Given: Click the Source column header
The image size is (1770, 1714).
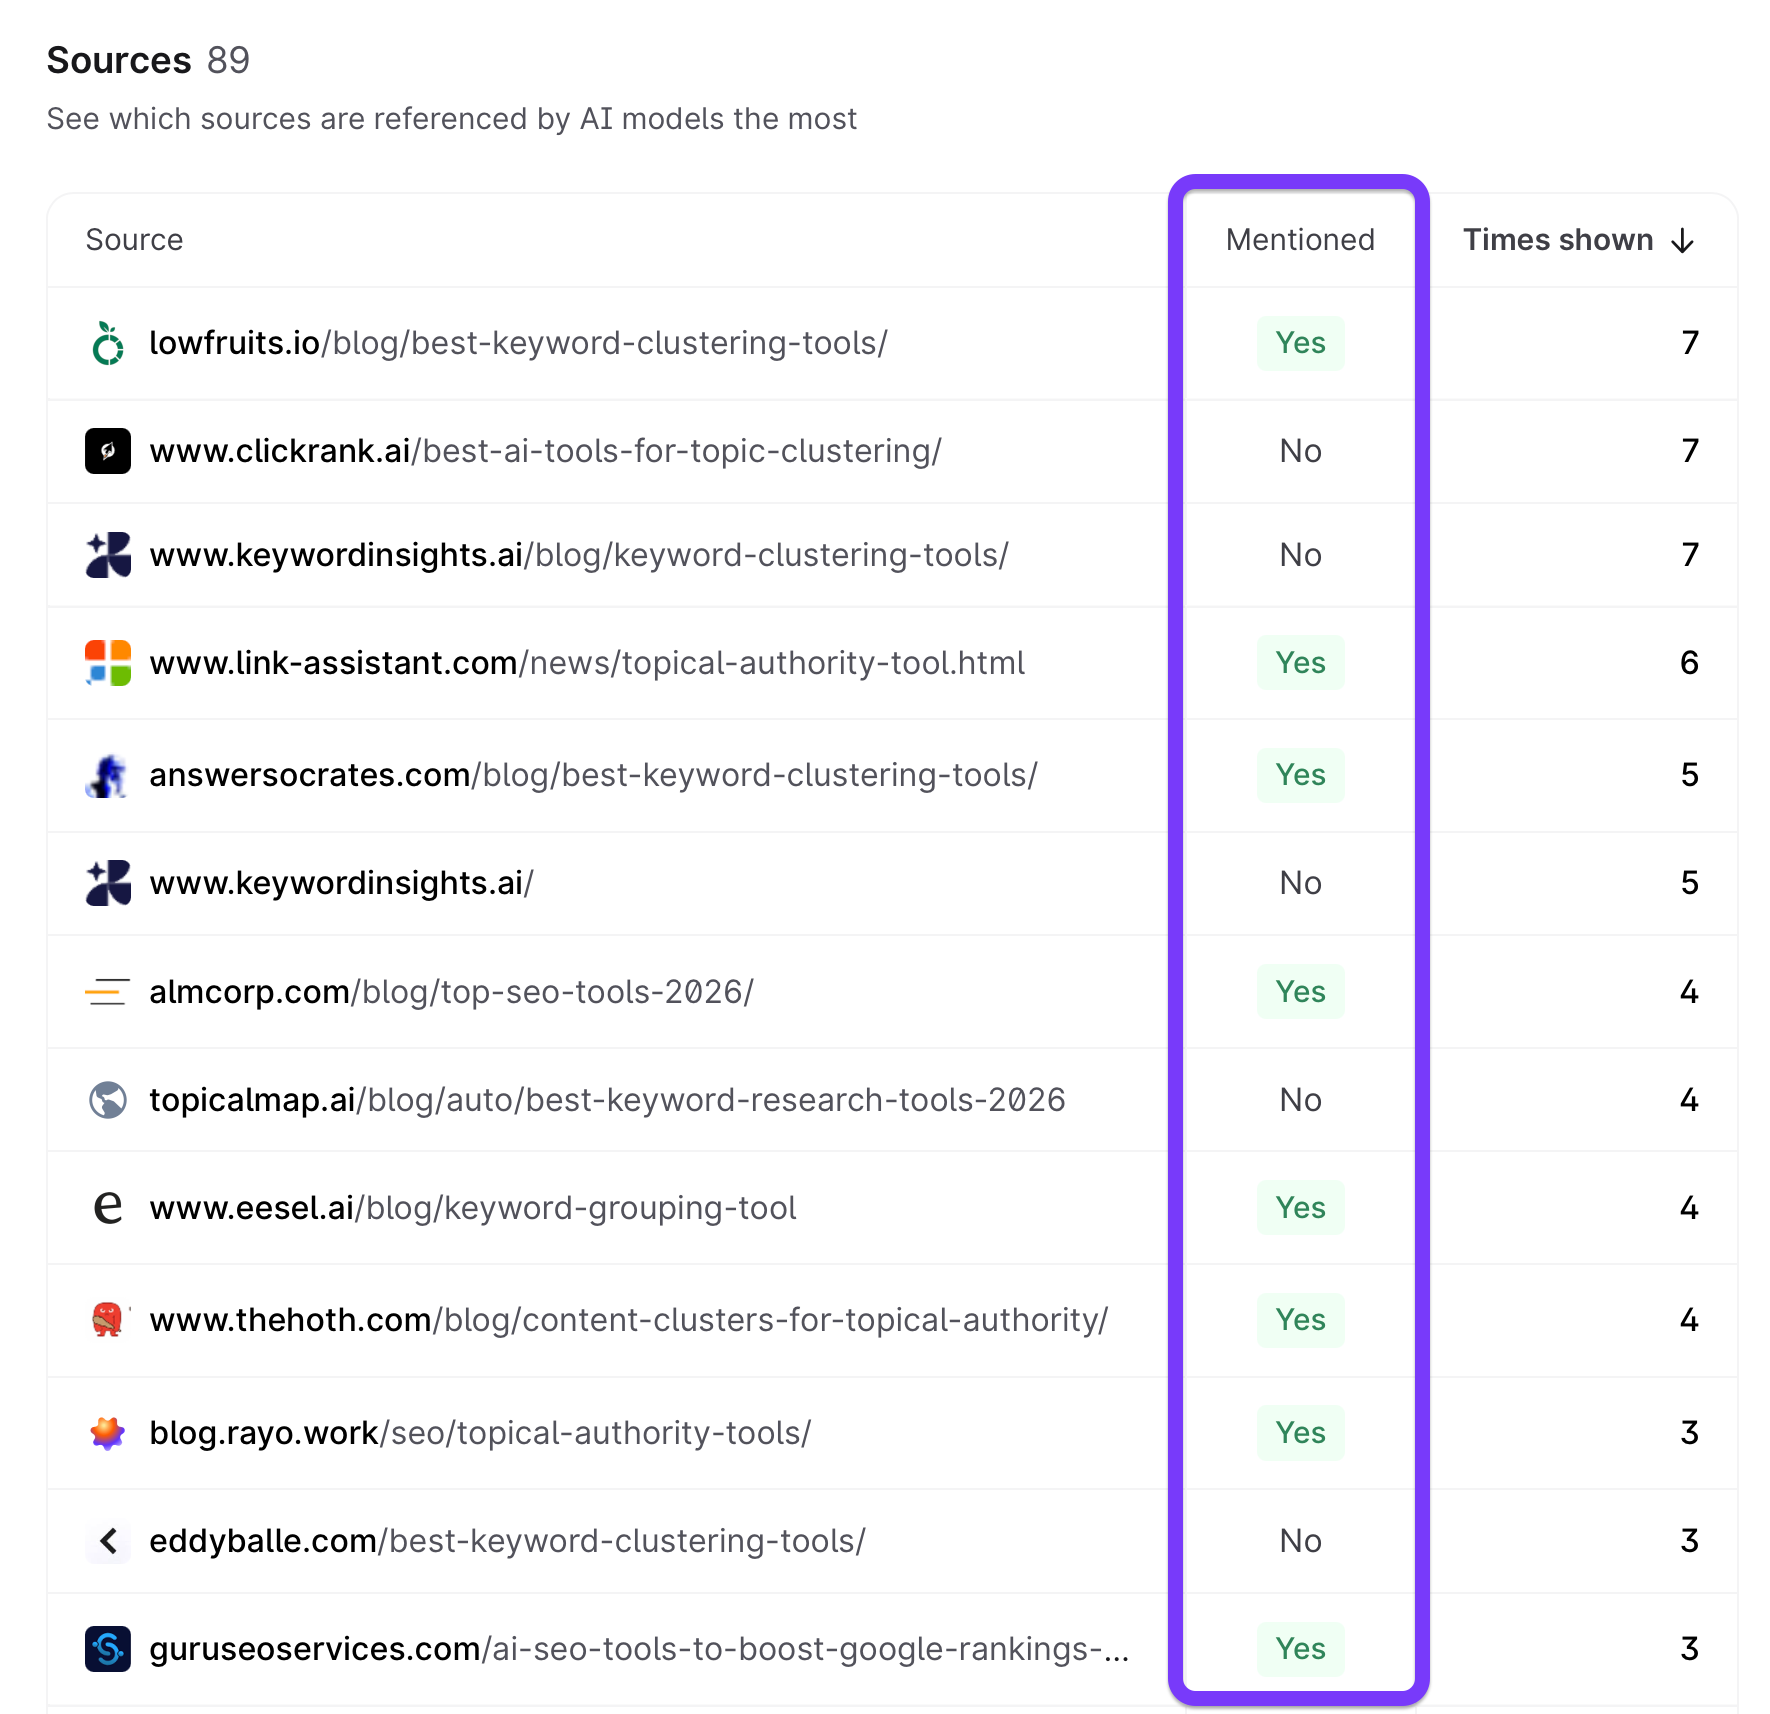Looking at the screenshot, I should coord(134,240).
